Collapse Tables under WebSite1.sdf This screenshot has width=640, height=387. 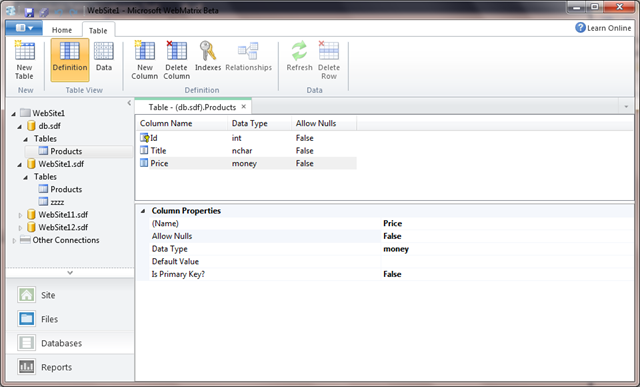click(26, 177)
